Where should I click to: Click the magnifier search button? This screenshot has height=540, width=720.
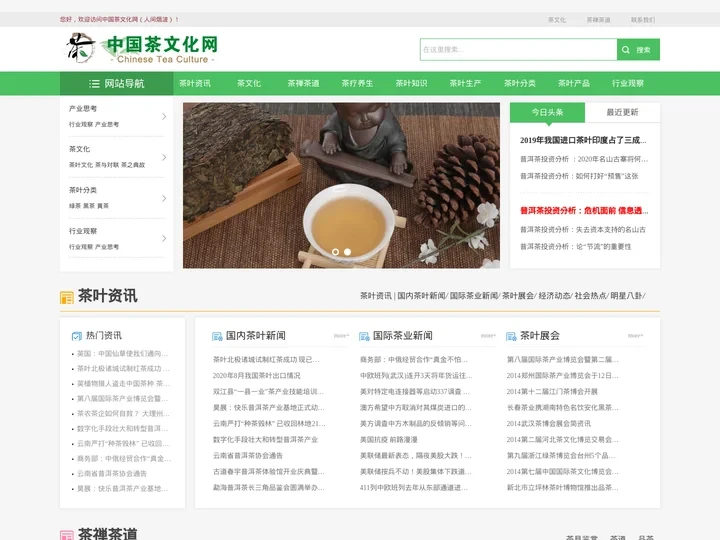point(638,50)
